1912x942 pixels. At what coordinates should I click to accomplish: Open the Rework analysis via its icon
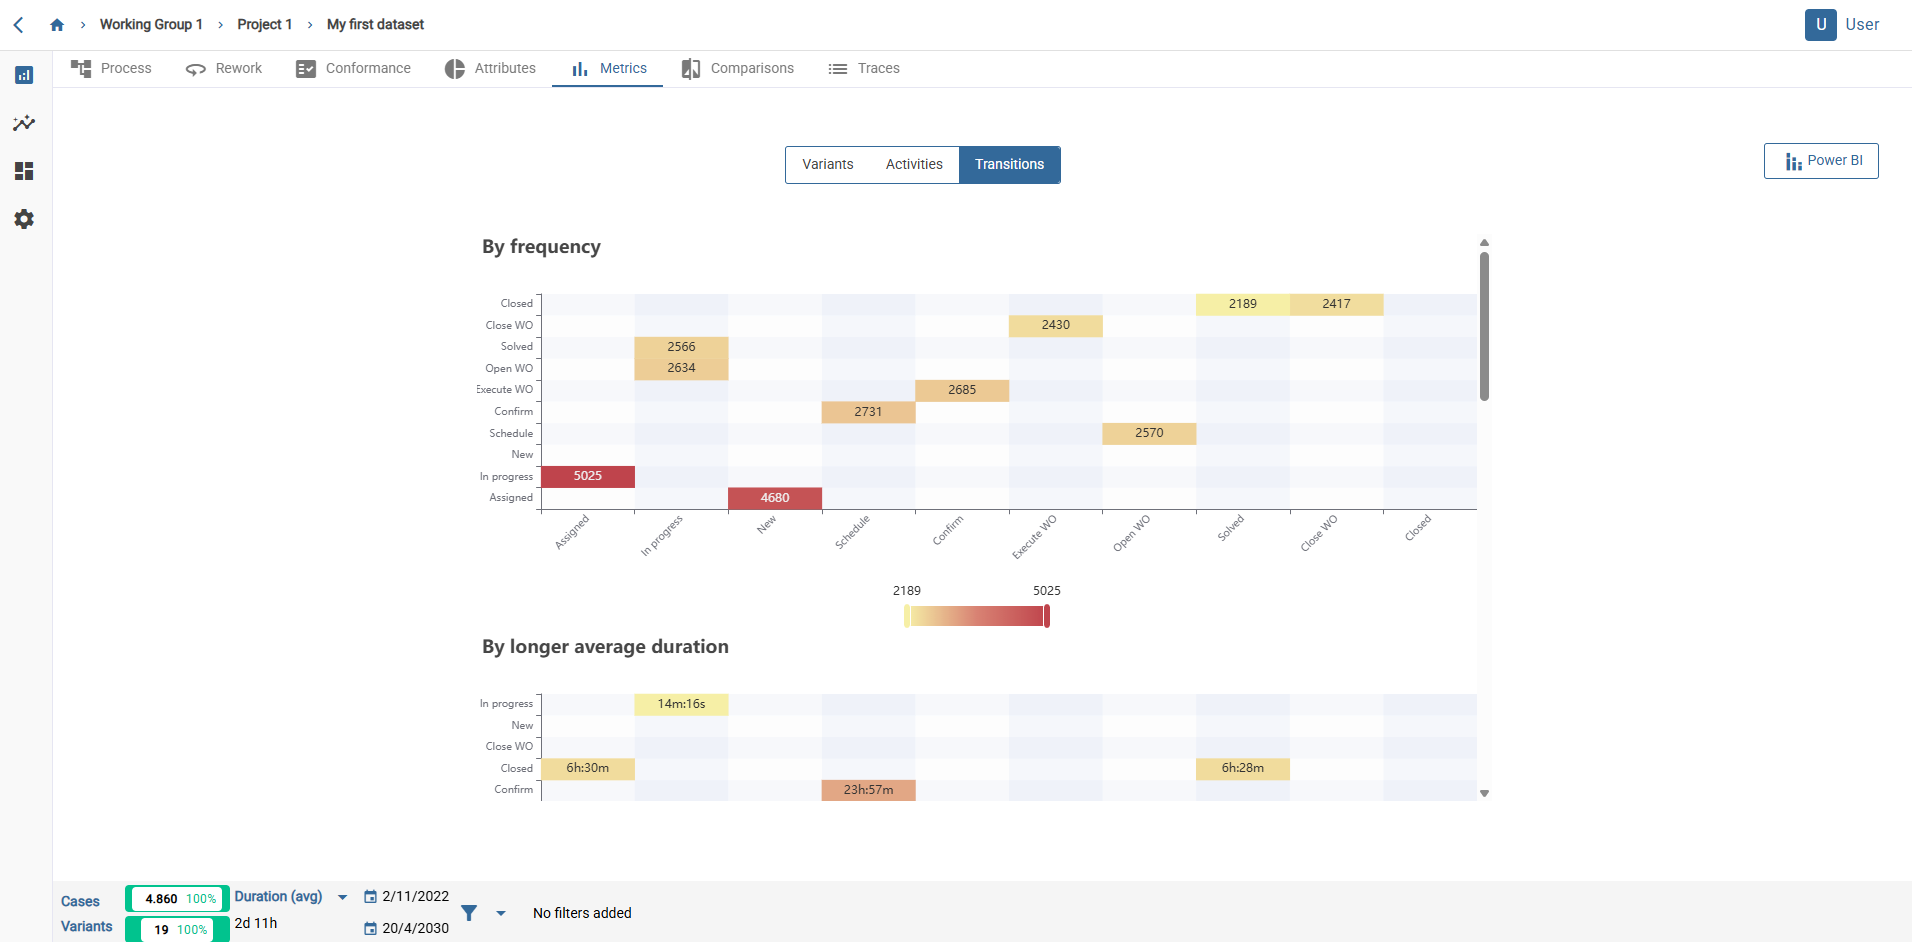pos(196,68)
